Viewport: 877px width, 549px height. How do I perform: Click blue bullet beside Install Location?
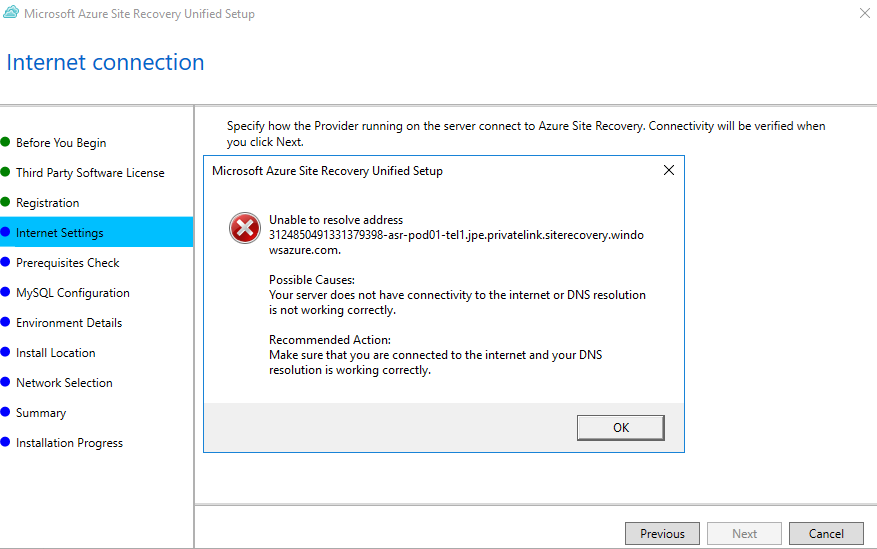pos(5,352)
